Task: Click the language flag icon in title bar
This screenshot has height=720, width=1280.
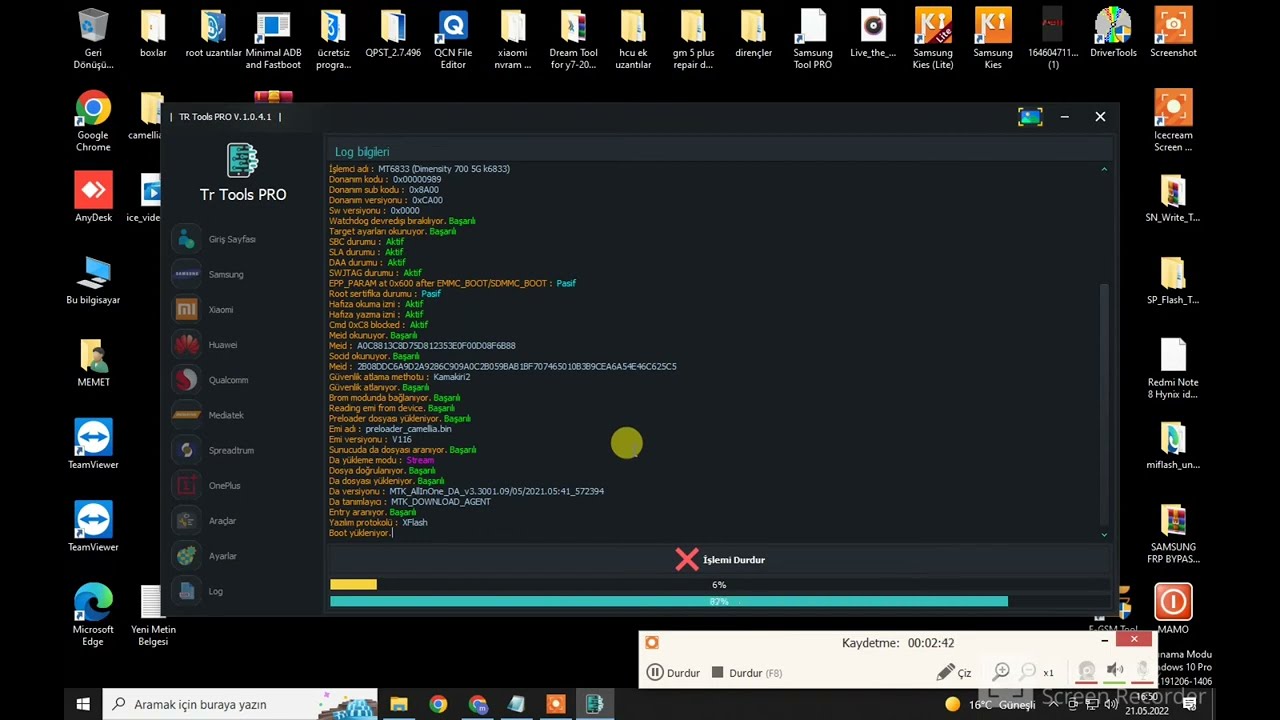Action: (1030, 117)
